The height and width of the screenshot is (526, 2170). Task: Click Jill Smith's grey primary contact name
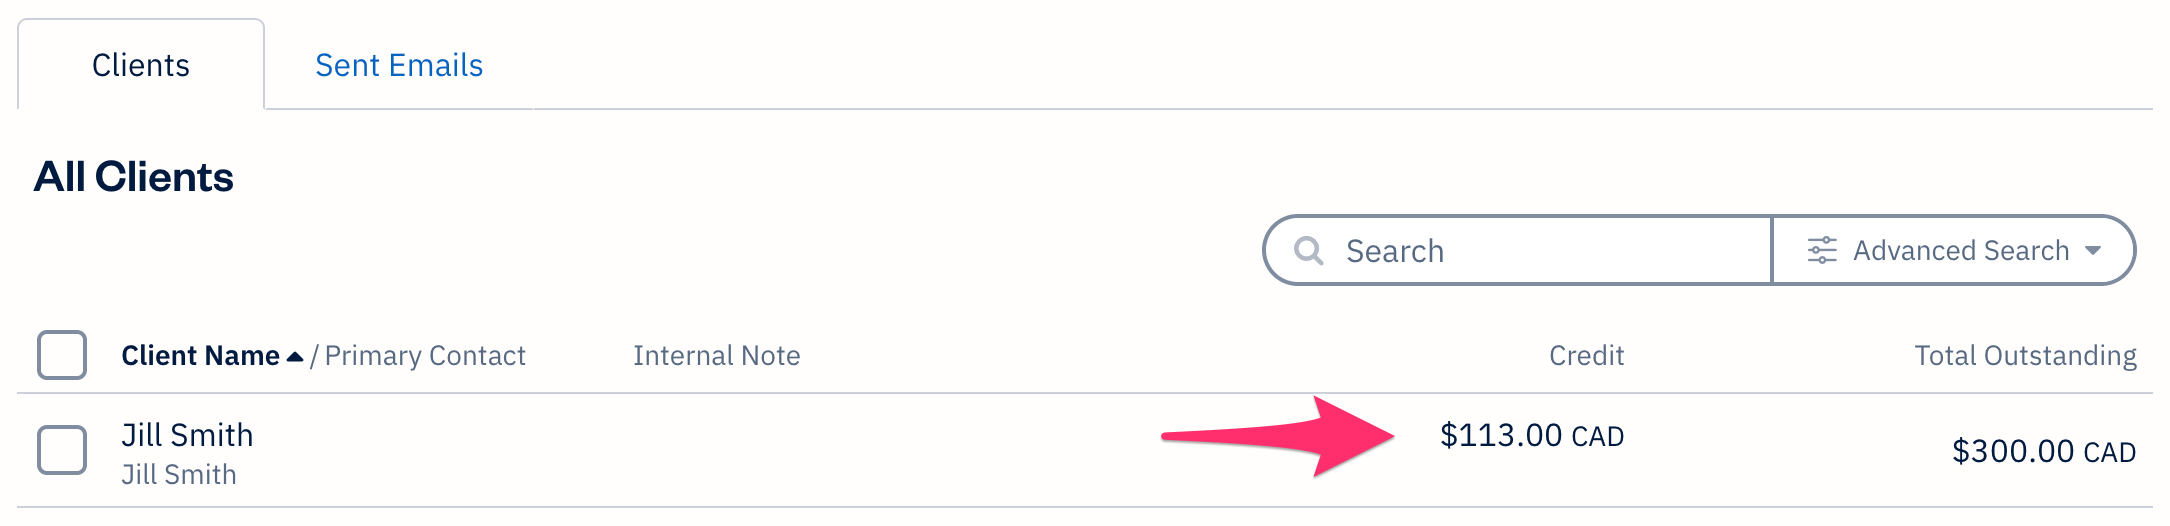pyautogui.click(x=179, y=474)
